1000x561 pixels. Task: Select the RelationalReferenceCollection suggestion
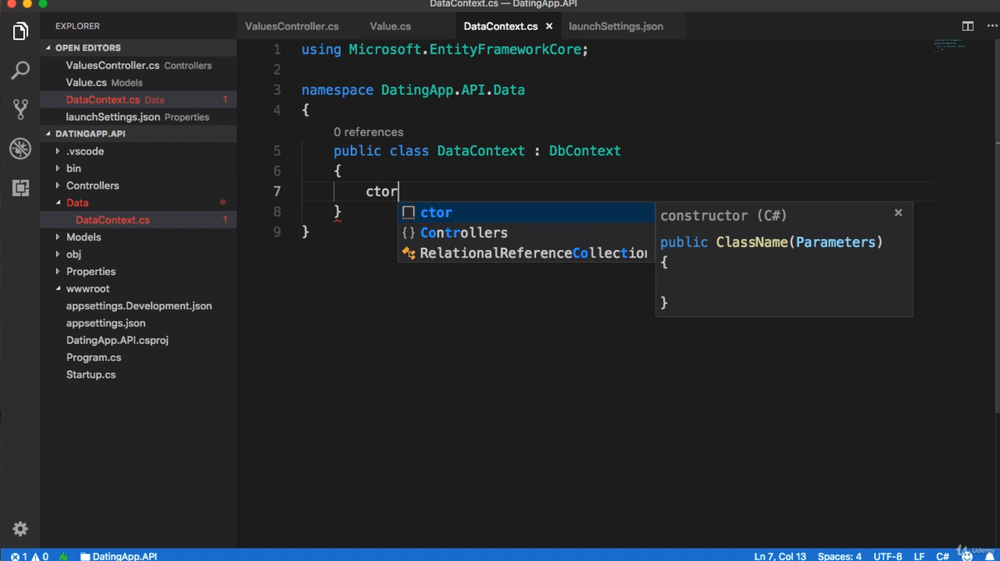click(526, 253)
